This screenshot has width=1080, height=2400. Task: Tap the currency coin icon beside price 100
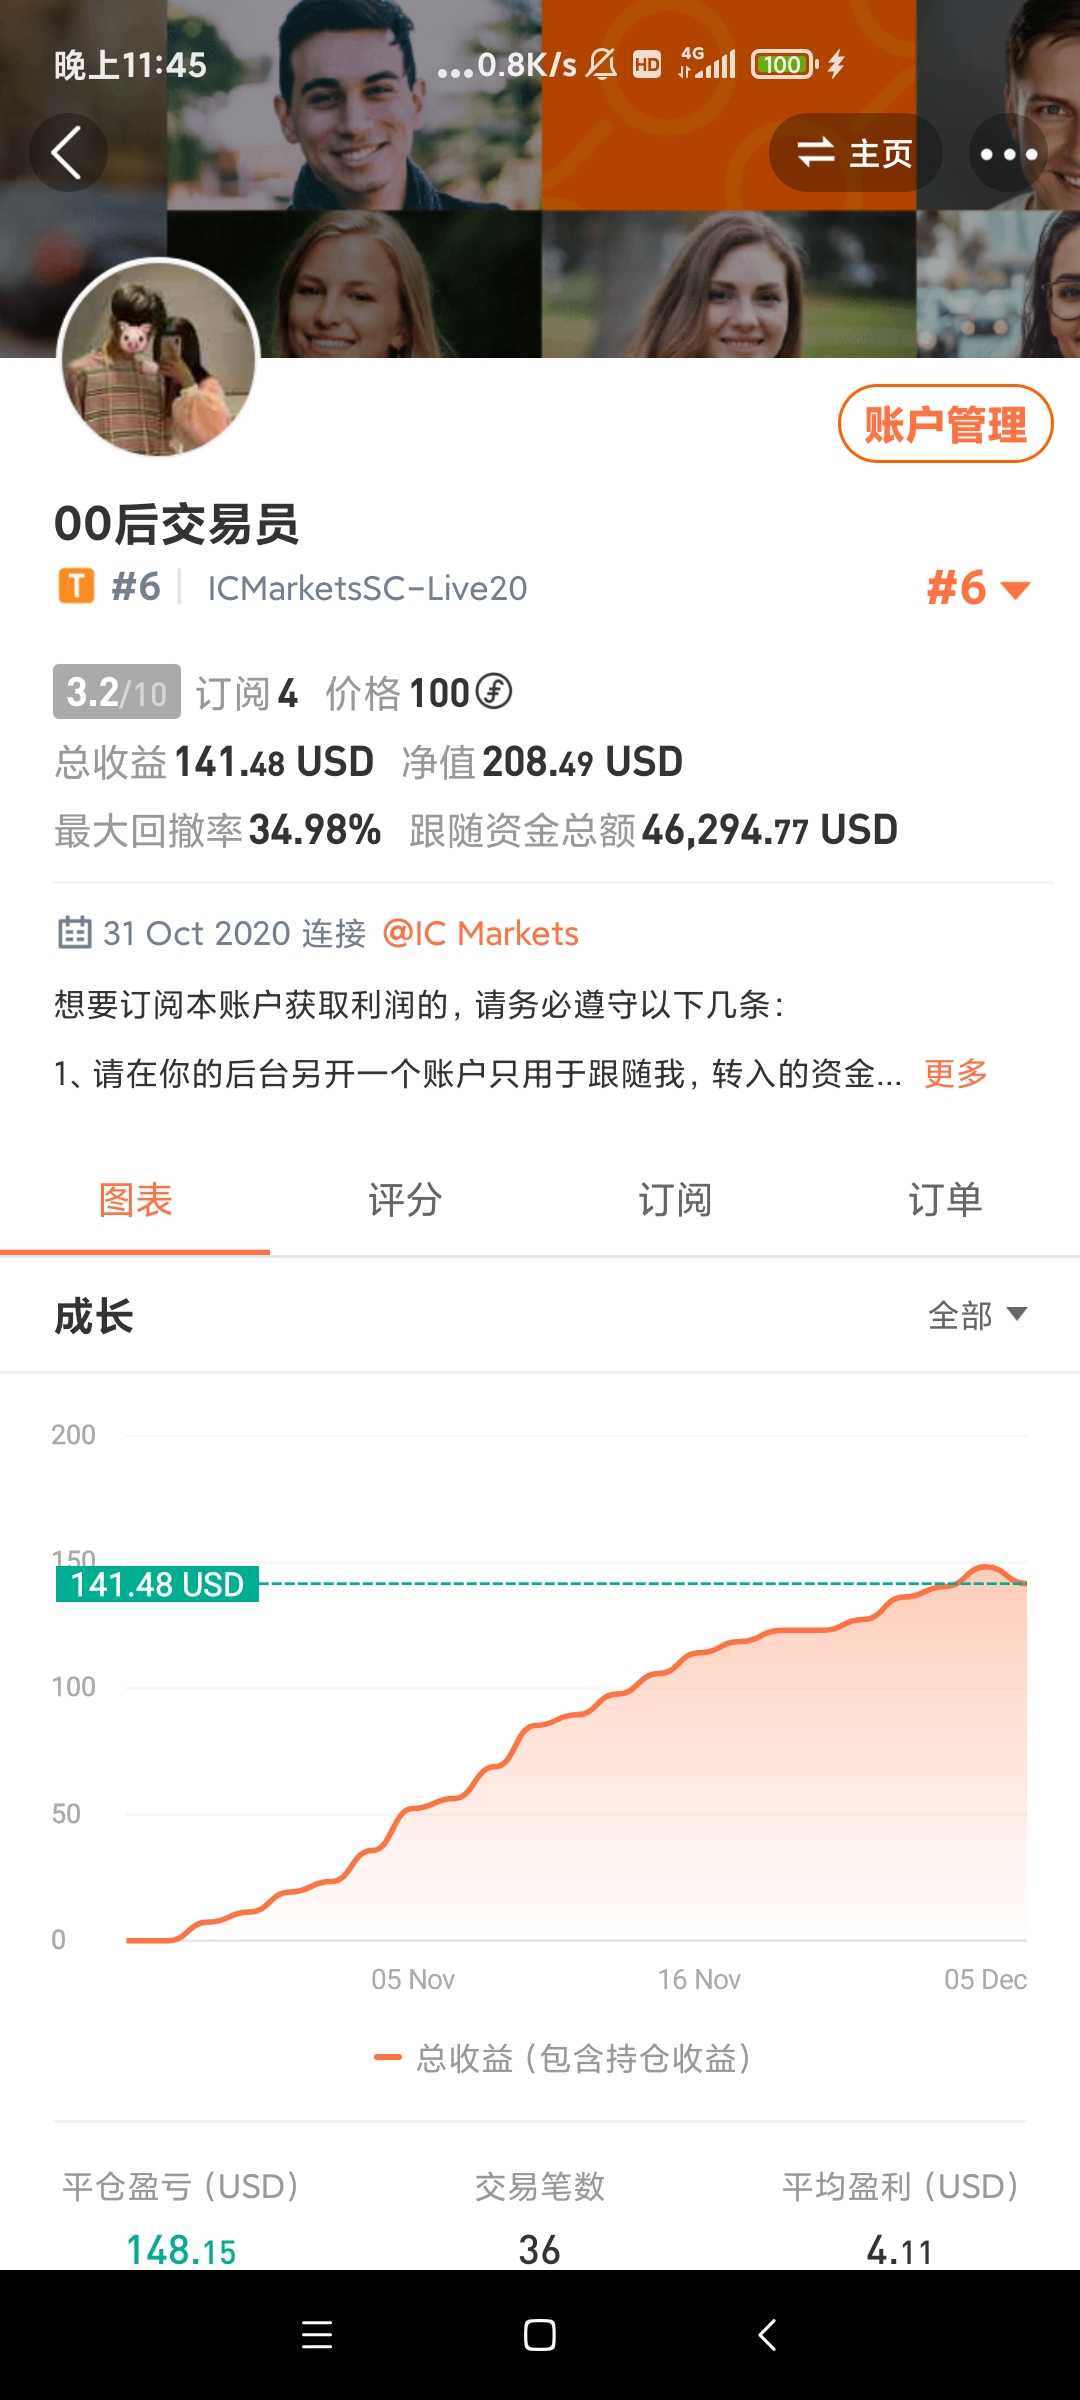tap(494, 691)
